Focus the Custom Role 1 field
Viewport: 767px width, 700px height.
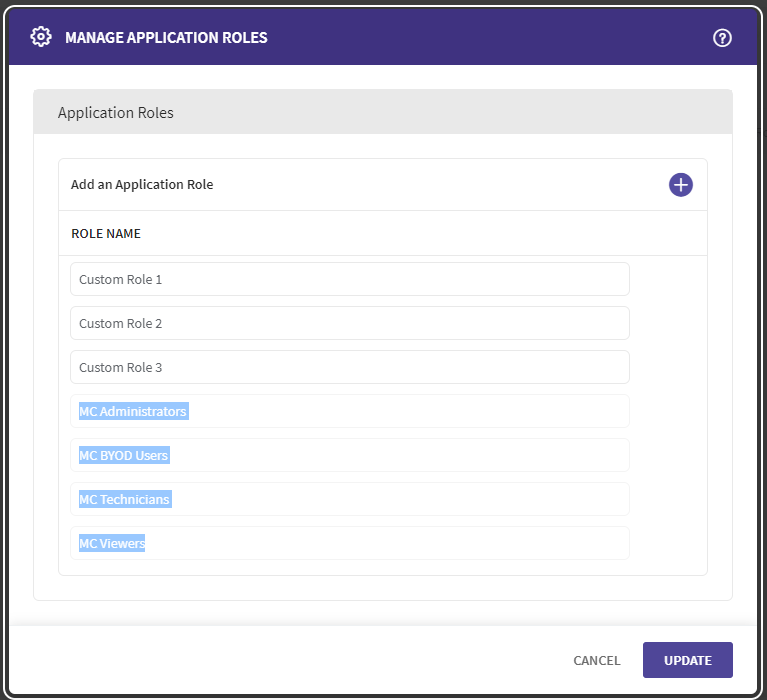click(349, 279)
